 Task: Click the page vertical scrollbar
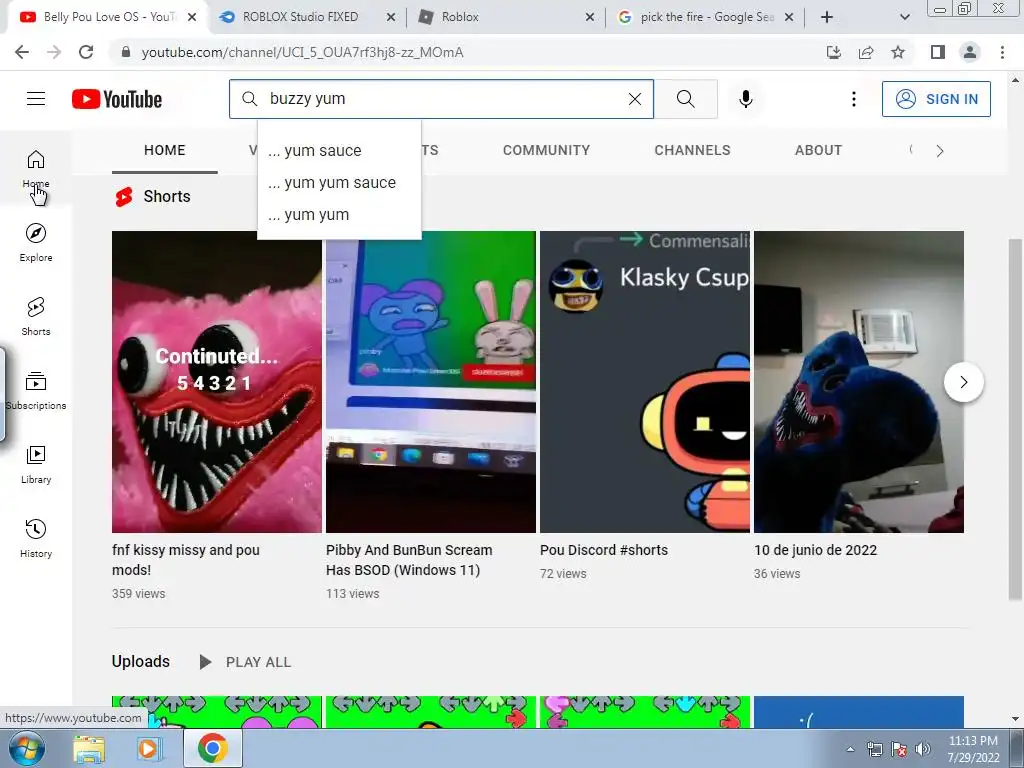[x=1015, y=418]
